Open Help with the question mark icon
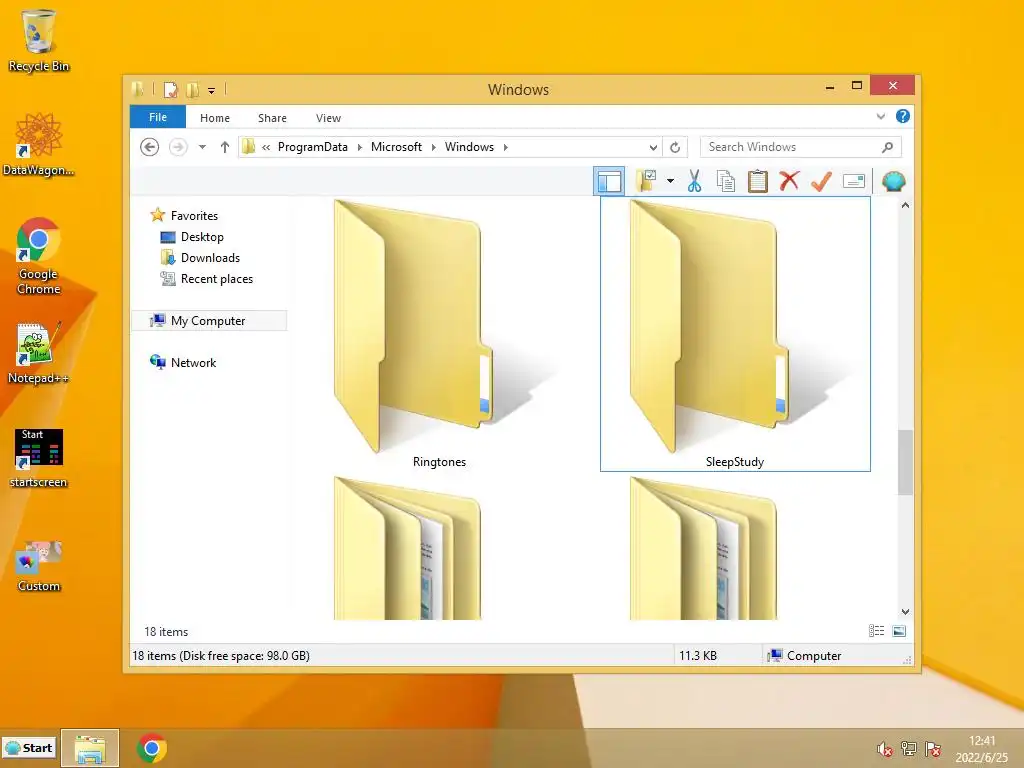This screenshot has height=768, width=1024. coord(903,116)
